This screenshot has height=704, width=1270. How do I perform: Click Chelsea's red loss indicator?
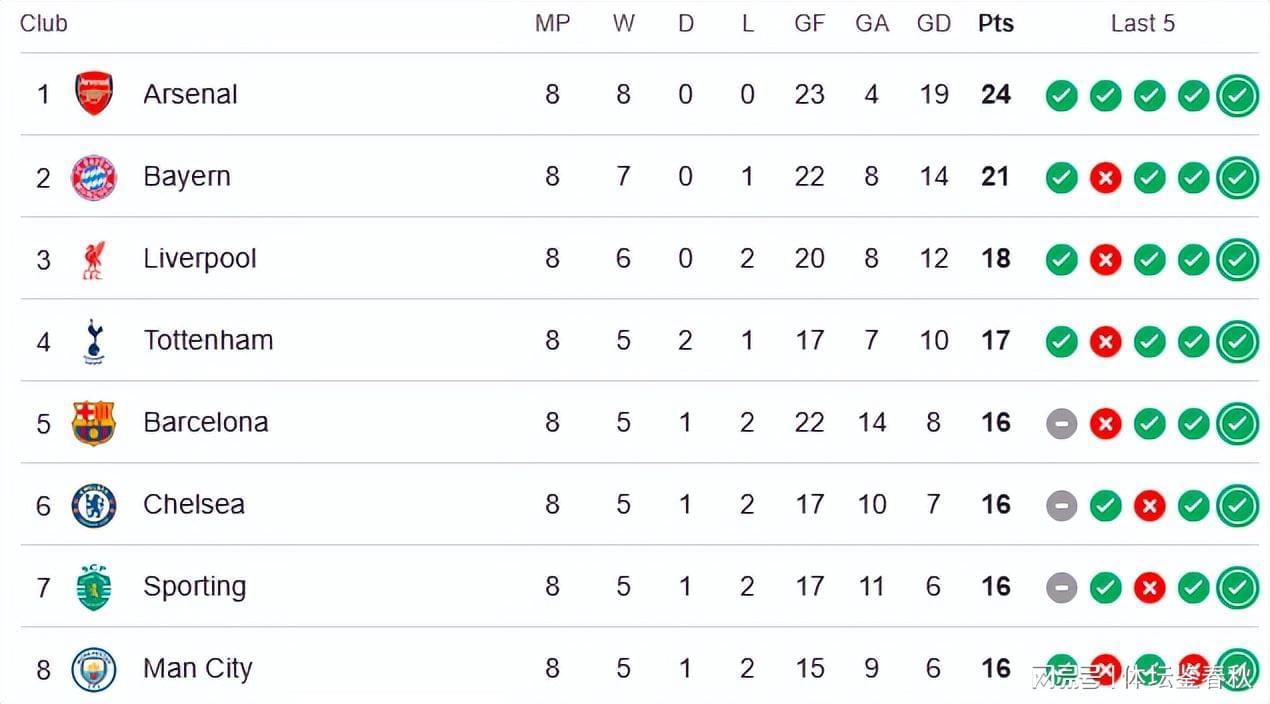pyautogui.click(x=1149, y=506)
